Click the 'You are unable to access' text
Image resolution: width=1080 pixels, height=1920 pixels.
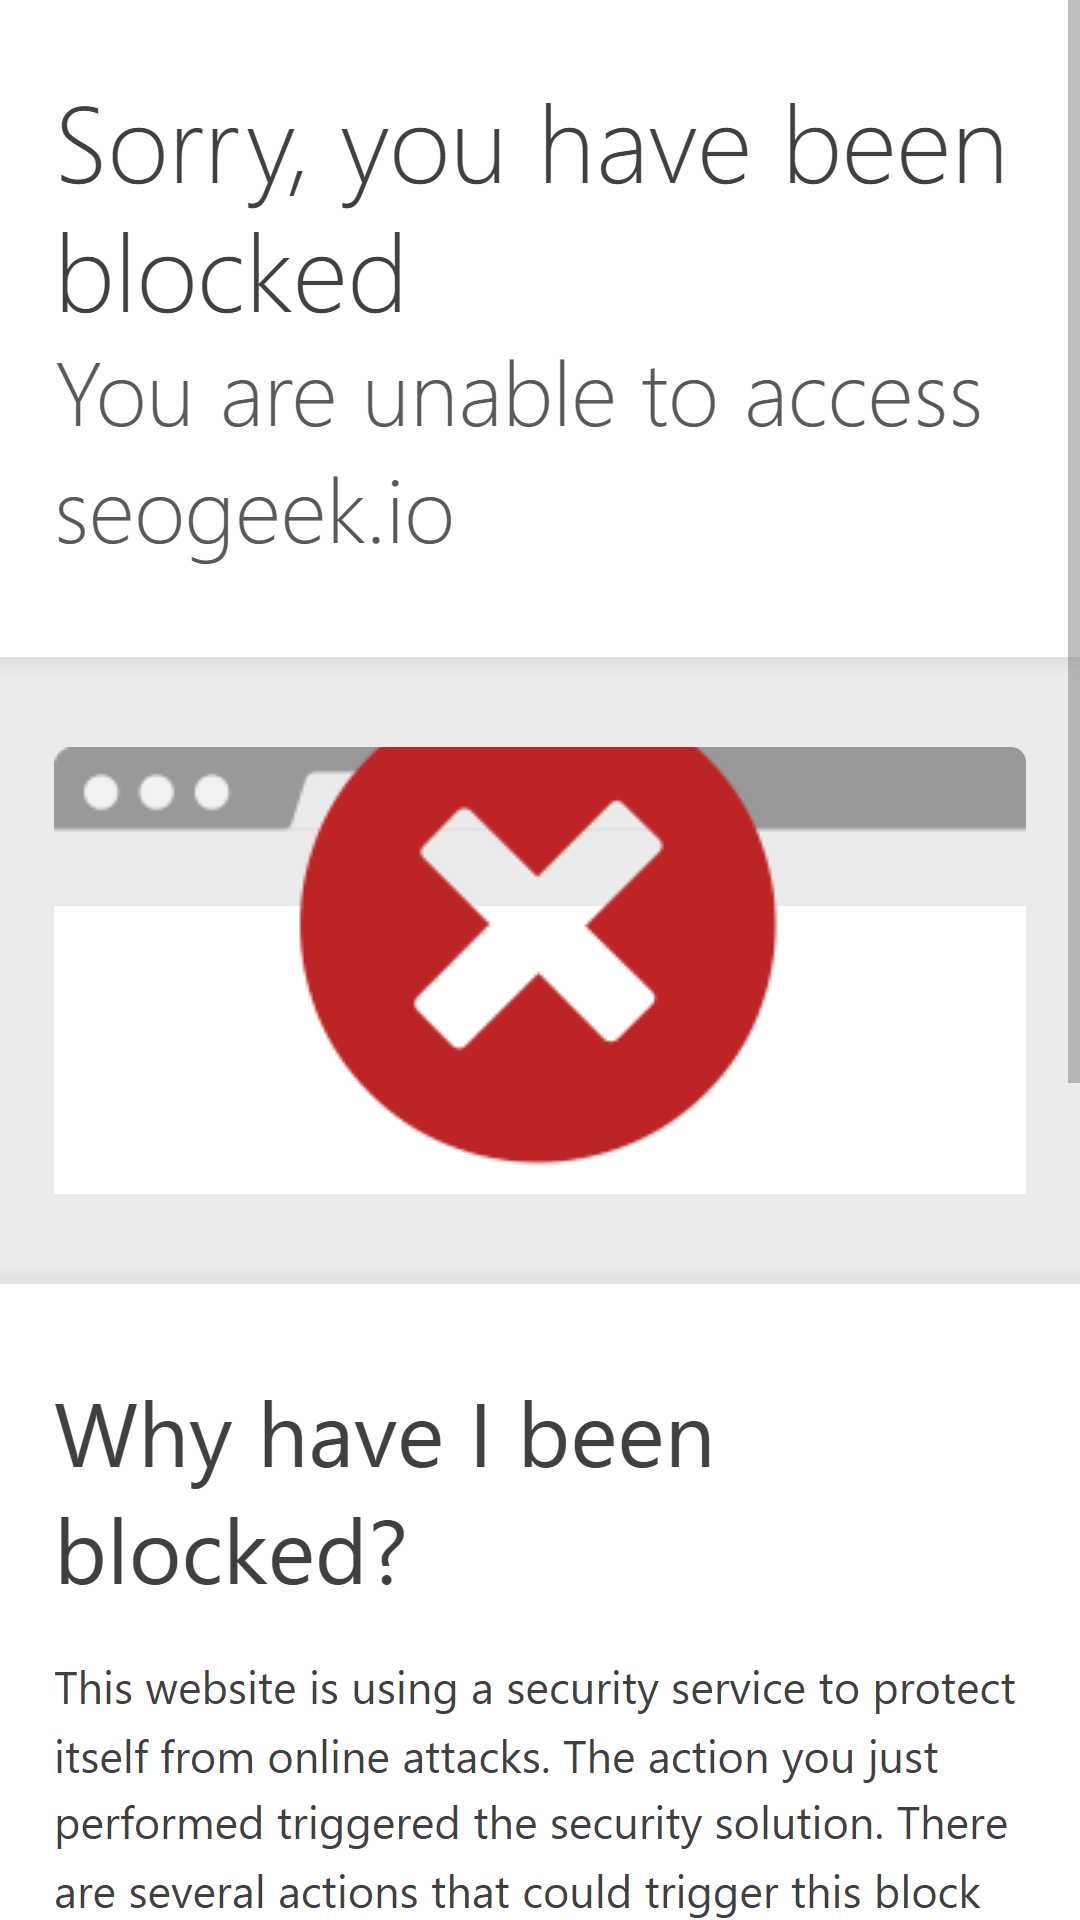pyautogui.click(x=519, y=397)
